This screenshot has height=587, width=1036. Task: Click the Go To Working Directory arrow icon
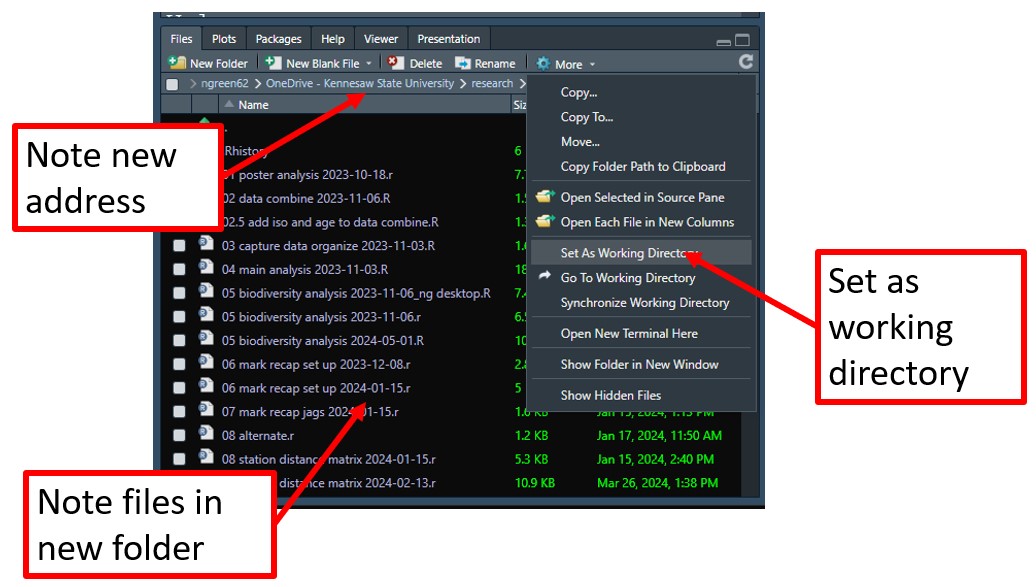(544, 276)
